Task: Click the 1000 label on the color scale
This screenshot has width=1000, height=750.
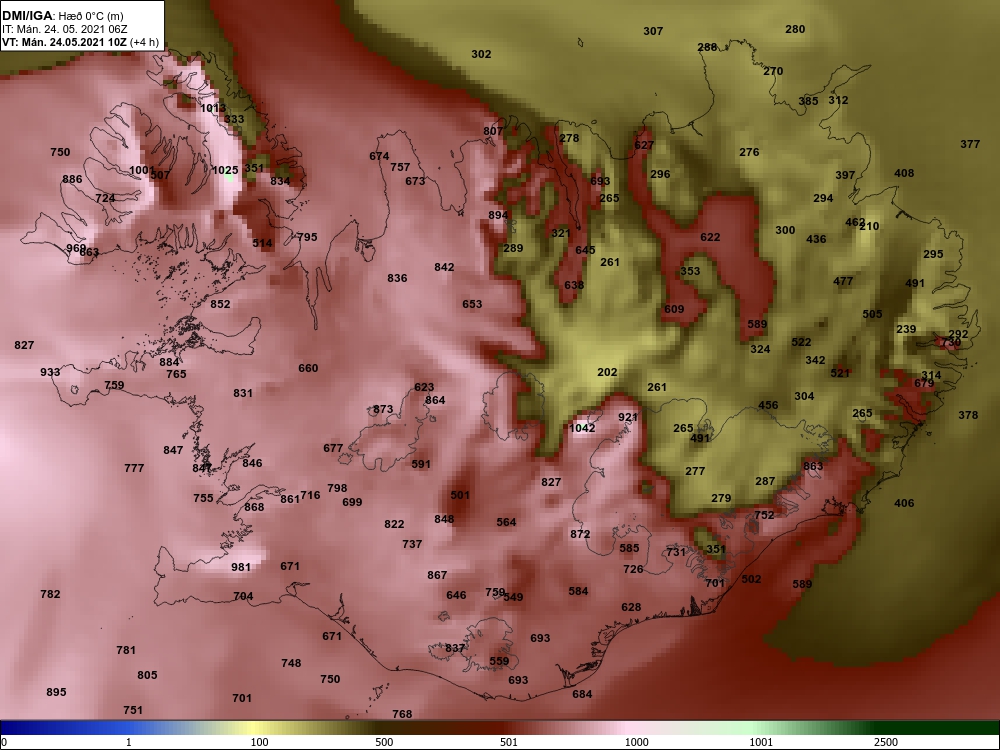Action: click(637, 742)
